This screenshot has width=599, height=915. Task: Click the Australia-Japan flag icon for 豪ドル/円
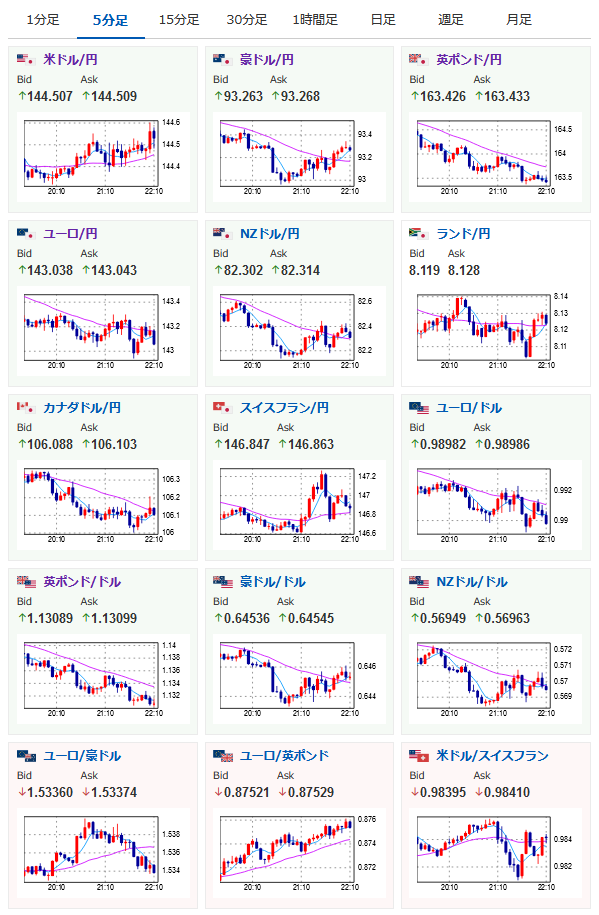pos(223,60)
